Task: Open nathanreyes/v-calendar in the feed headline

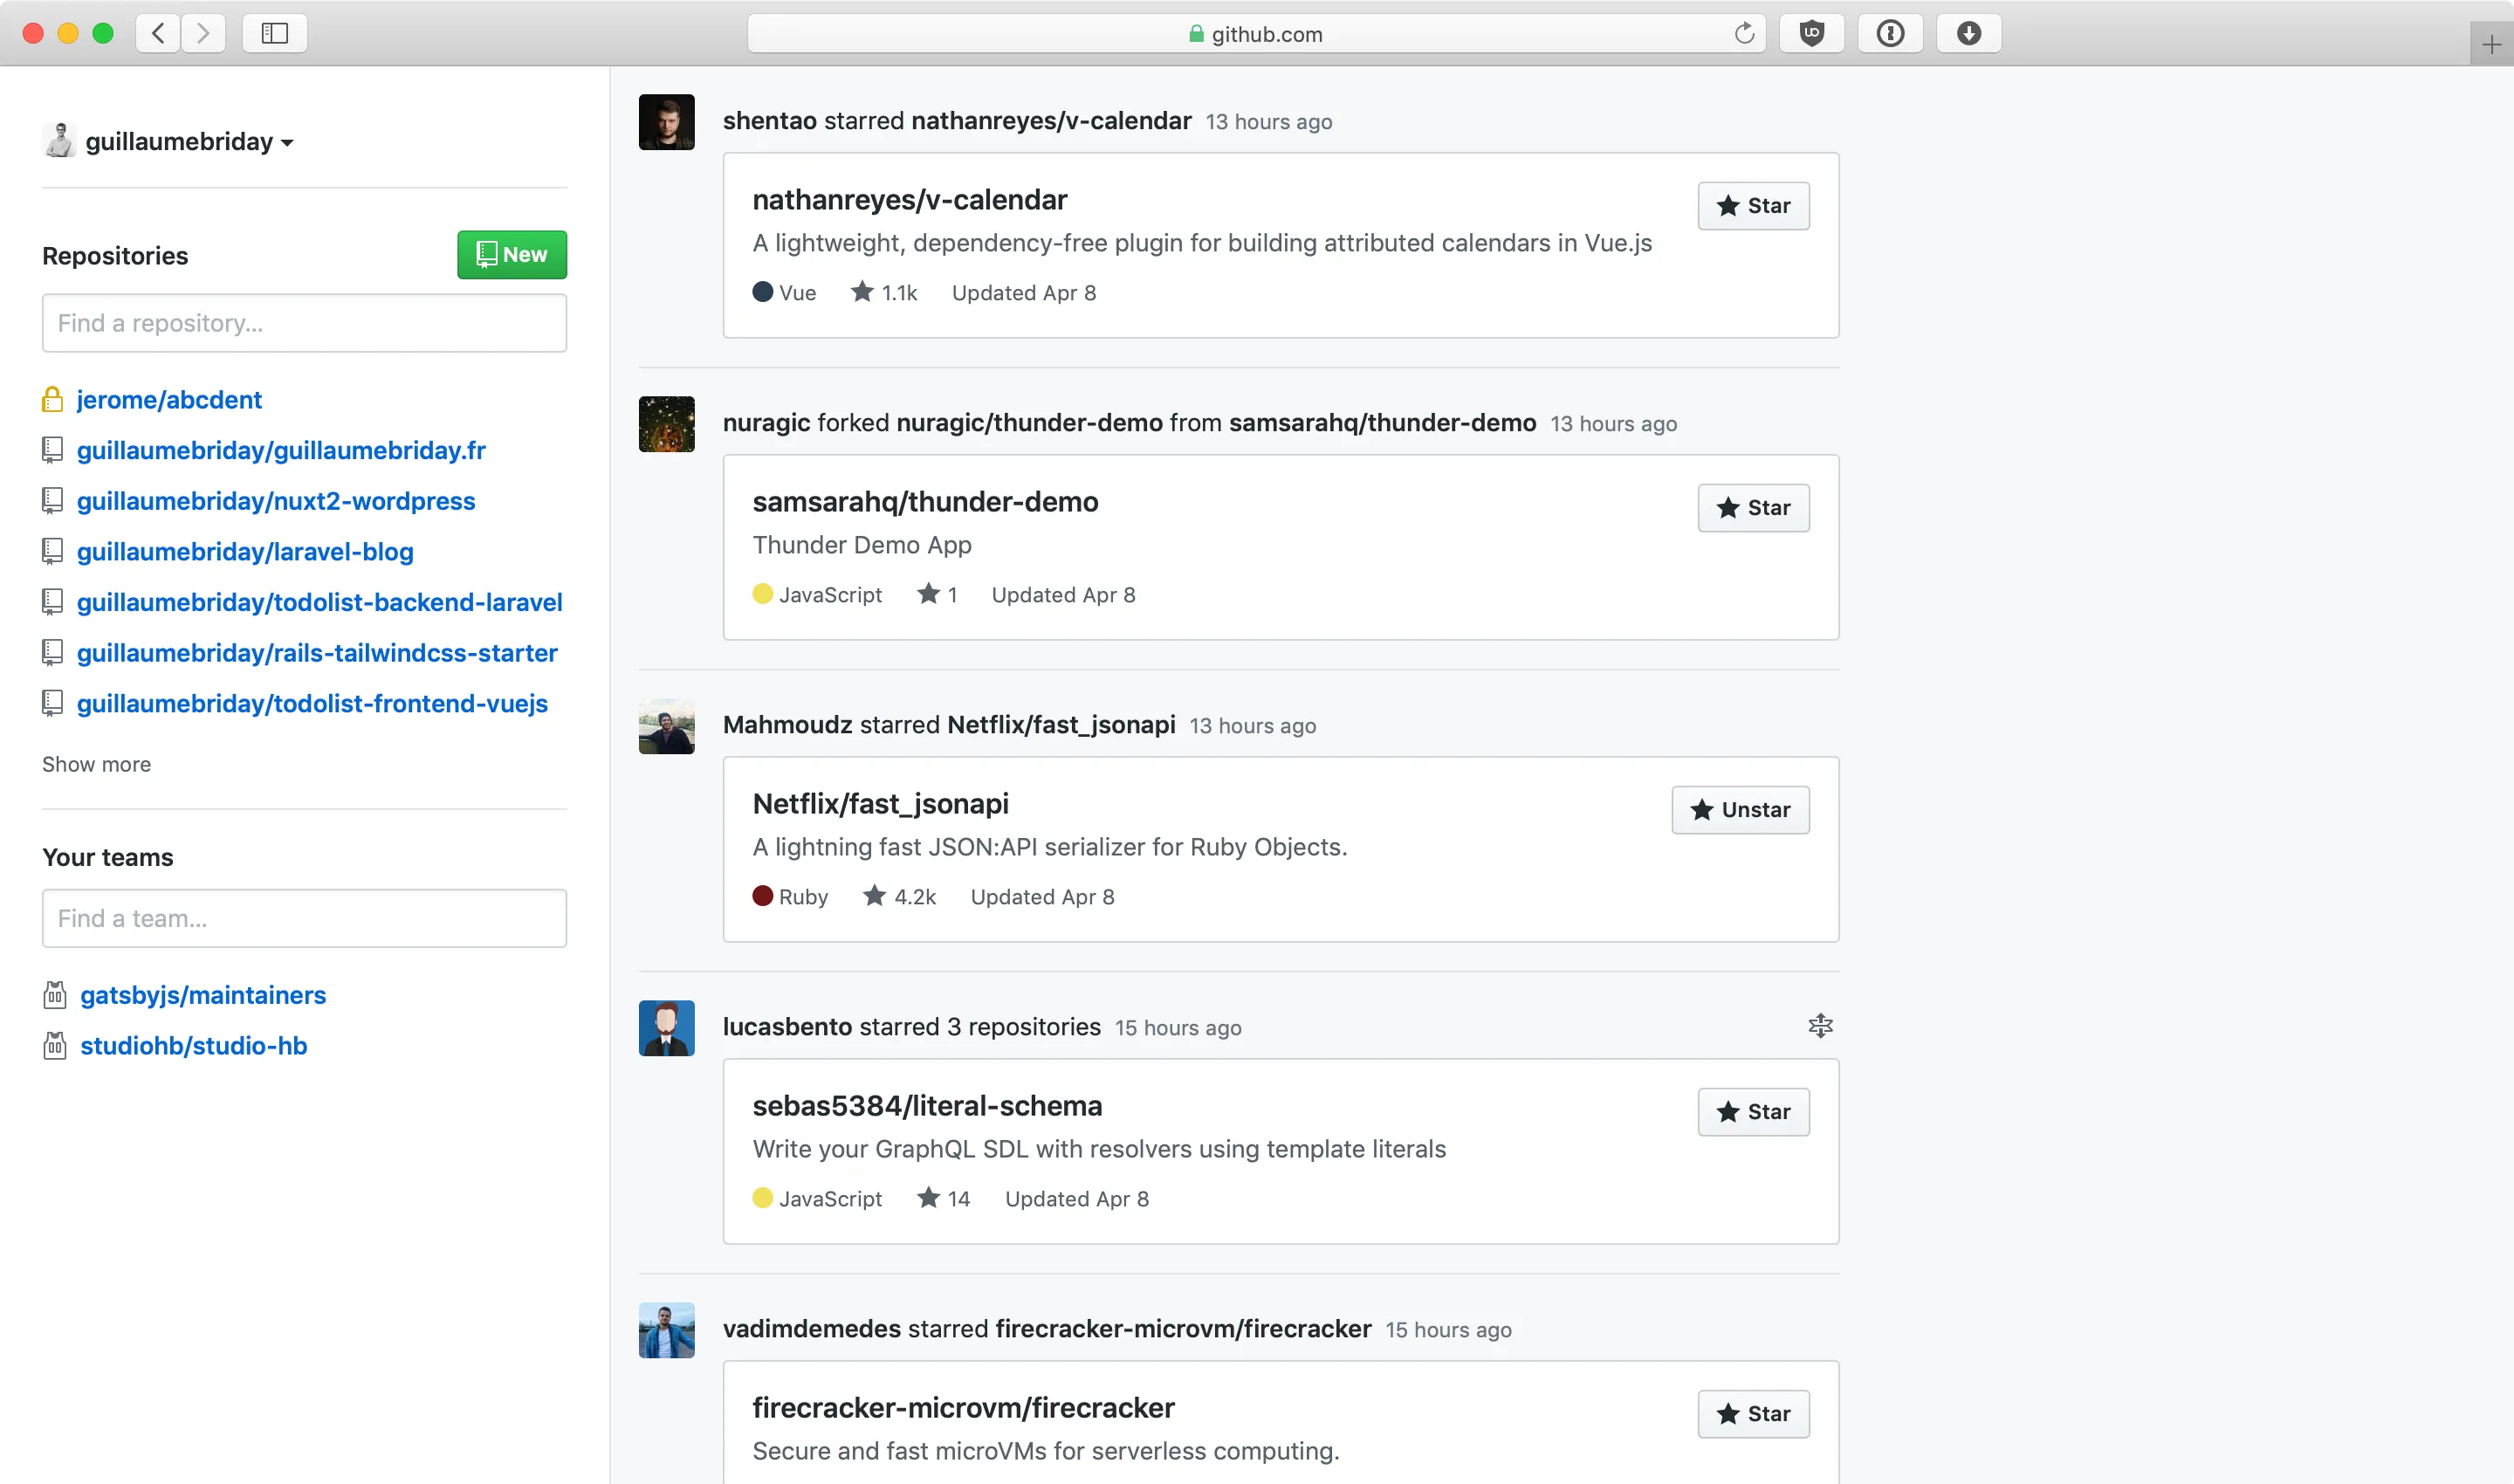Action: point(1051,121)
